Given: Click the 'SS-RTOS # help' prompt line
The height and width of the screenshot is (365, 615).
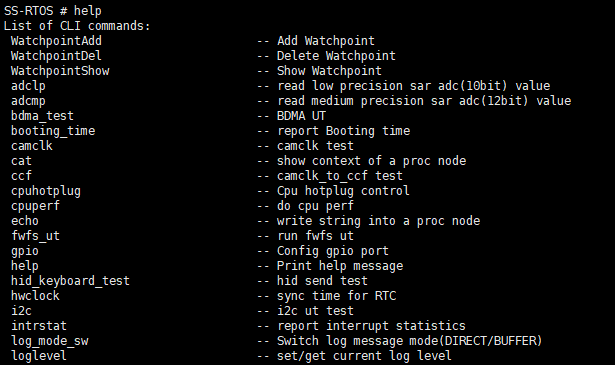Looking at the screenshot, I should 53,11.
